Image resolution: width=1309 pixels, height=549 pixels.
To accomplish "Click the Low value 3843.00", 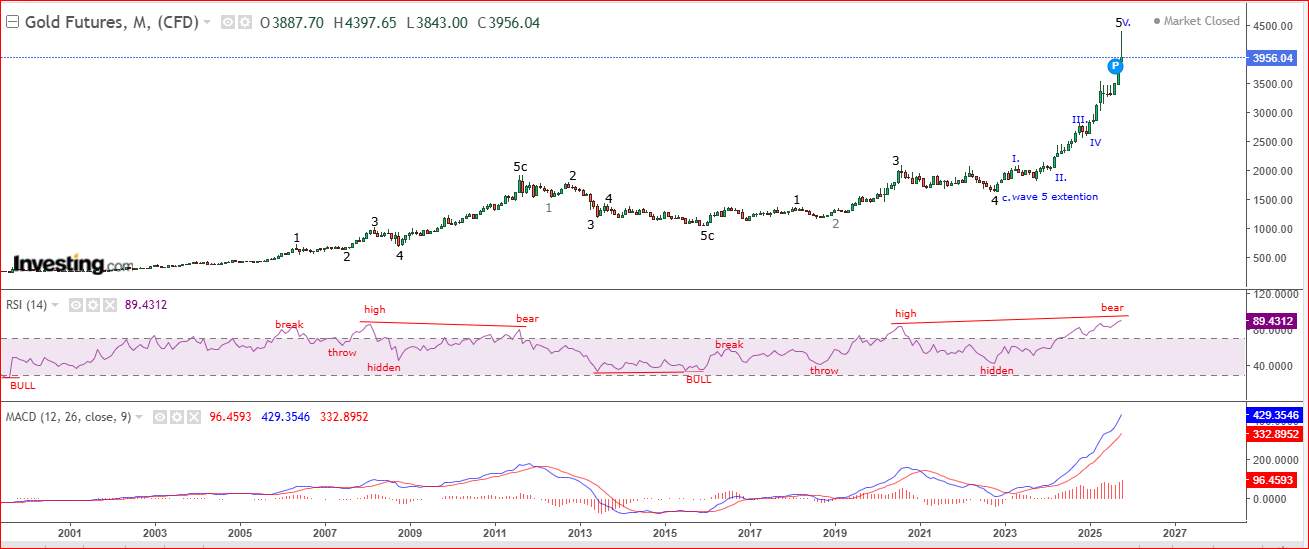I will 442,21.
